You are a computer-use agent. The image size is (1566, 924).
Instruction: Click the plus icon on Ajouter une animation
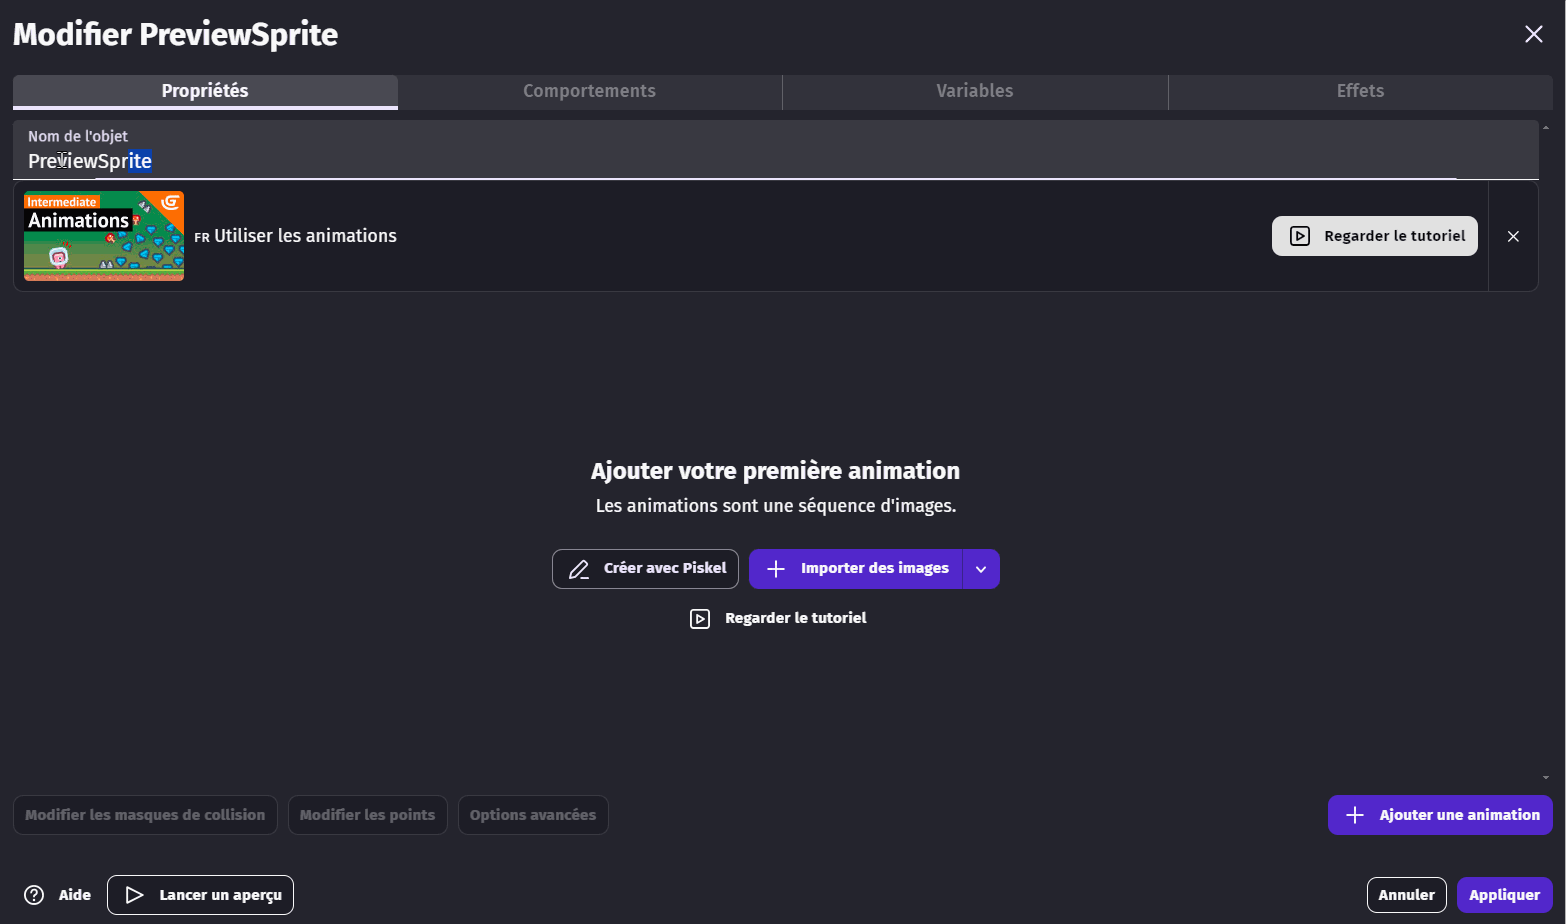coord(1355,815)
